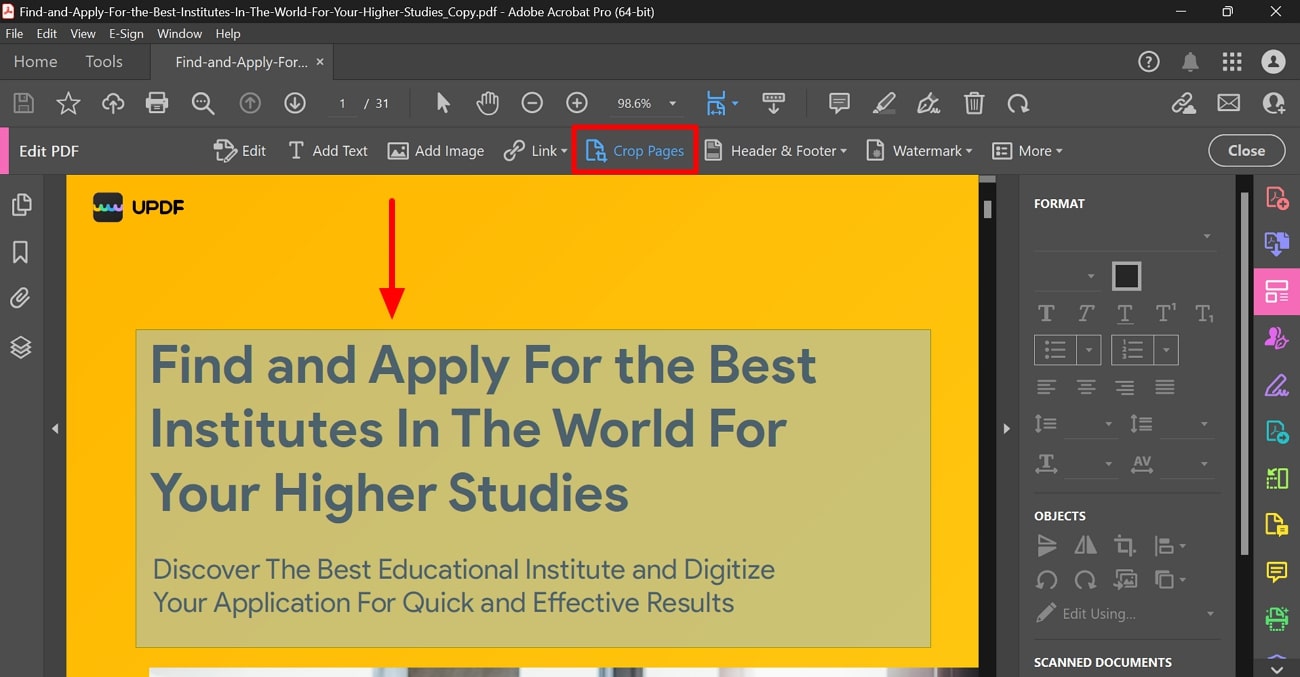The height and width of the screenshot is (677, 1300).
Task: Open the Bookmarks panel
Action: pyautogui.click(x=21, y=252)
